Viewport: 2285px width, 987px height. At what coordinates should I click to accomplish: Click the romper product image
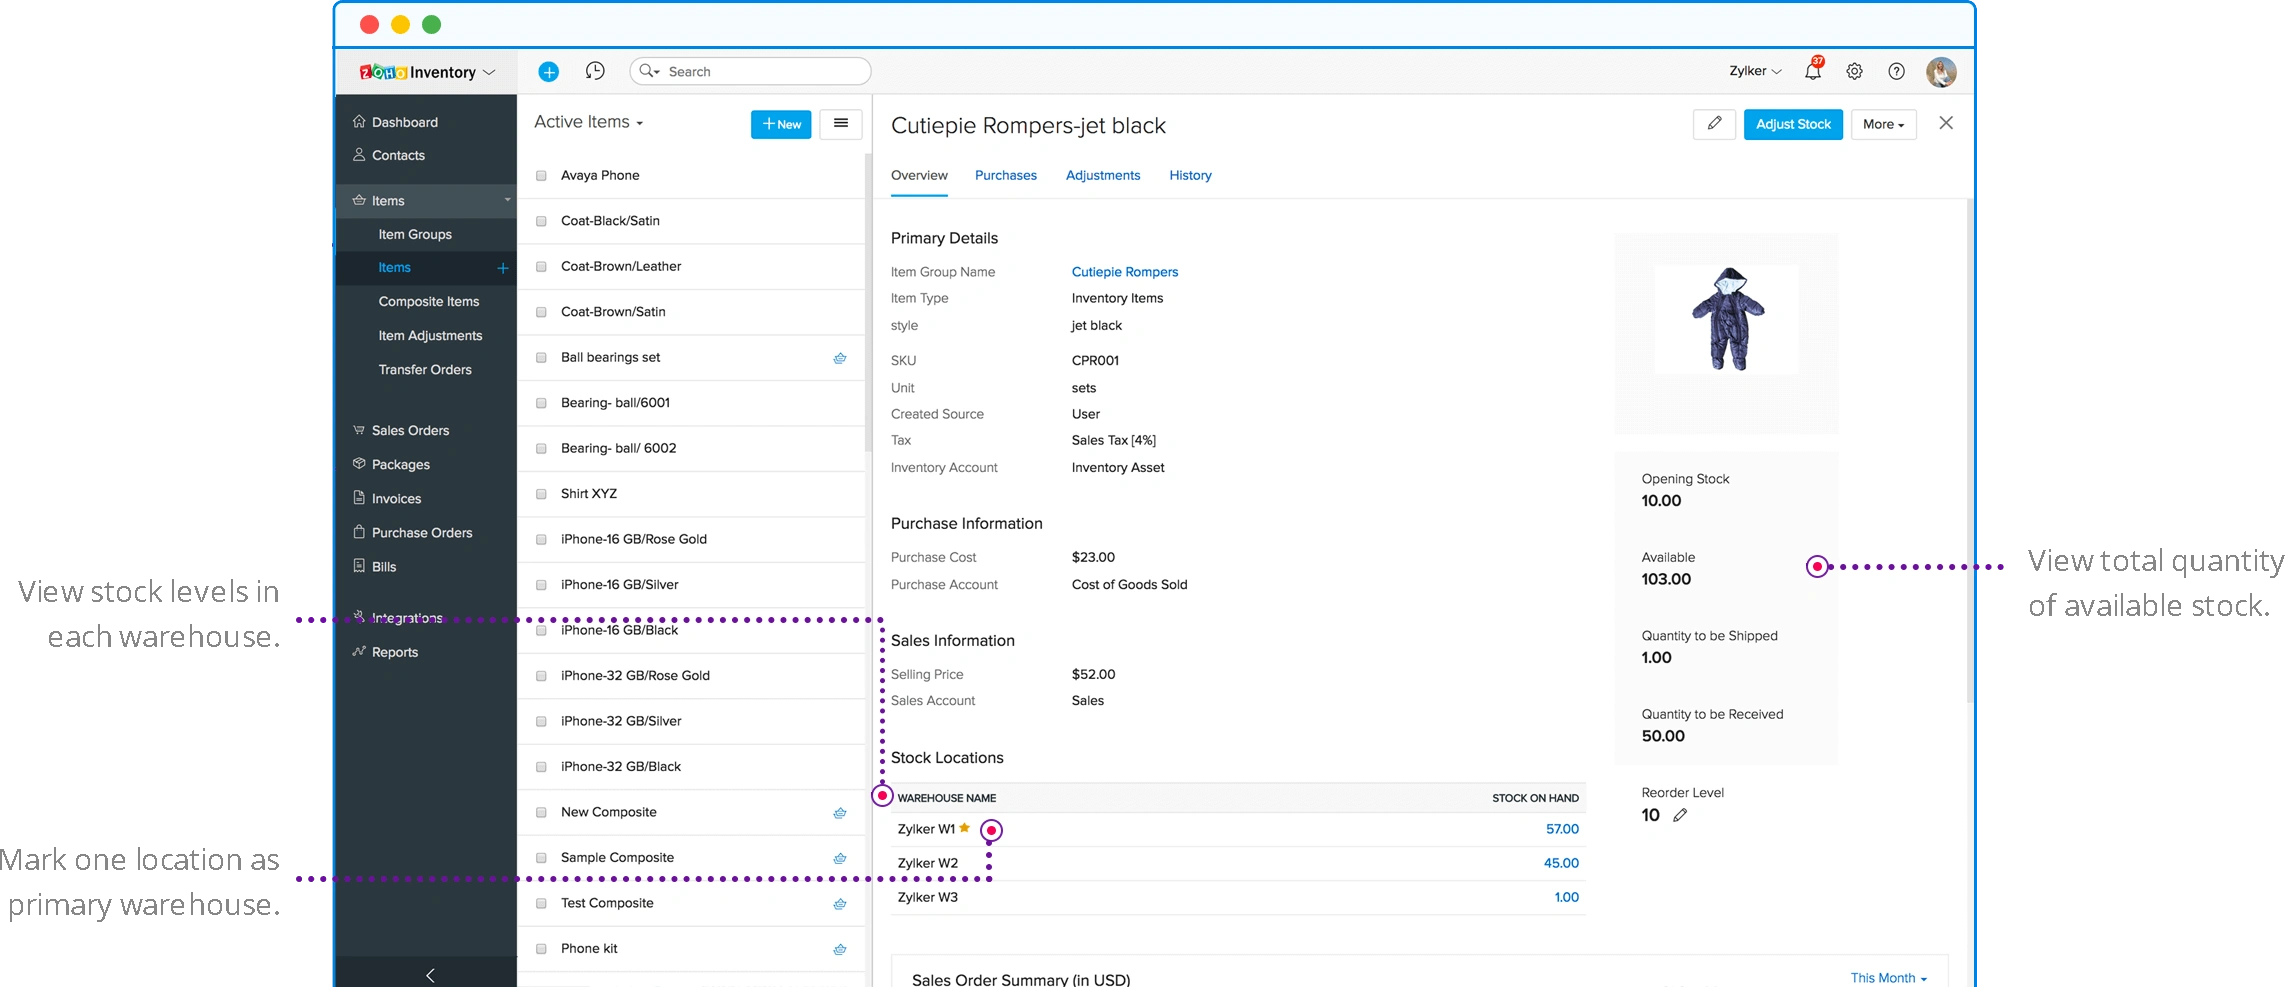pyautogui.click(x=1727, y=319)
